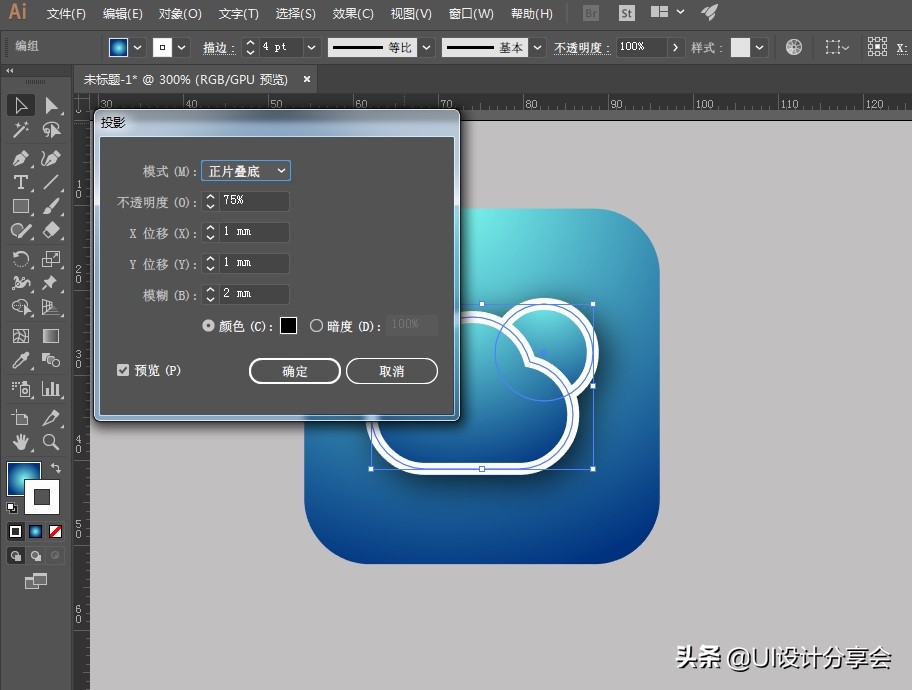912x690 pixels.
Task: Open the 文件(F) menu
Action: pyautogui.click(x=66, y=14)
